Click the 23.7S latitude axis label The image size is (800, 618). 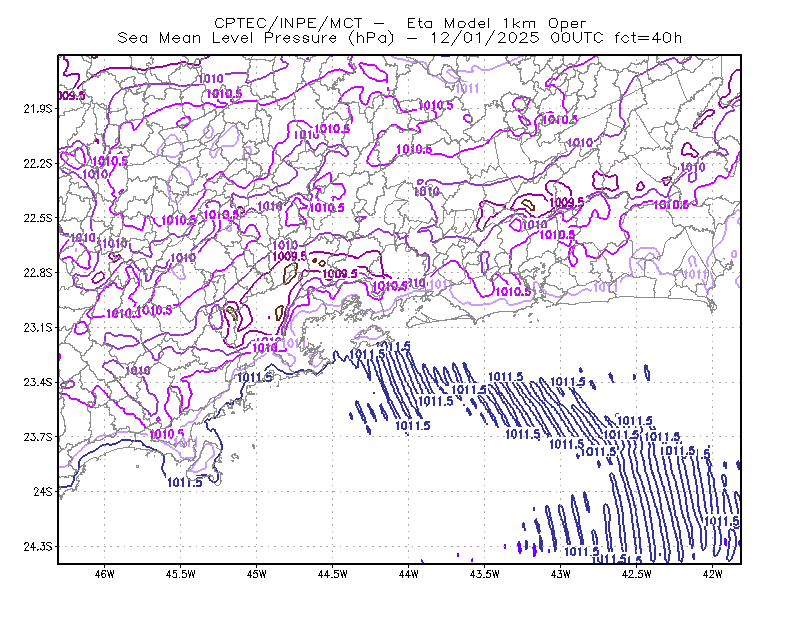(x=38, y=437)
